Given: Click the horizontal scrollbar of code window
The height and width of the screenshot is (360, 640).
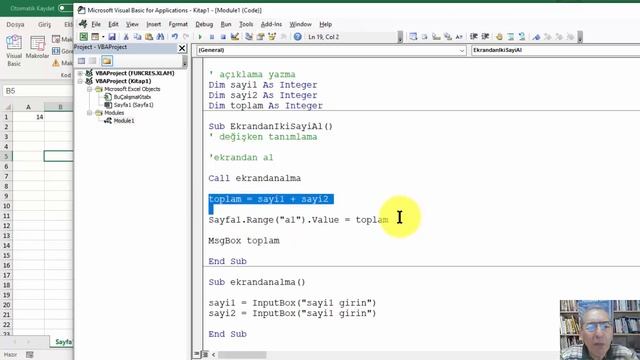Looking at the screenshot, I should (242, 355).
